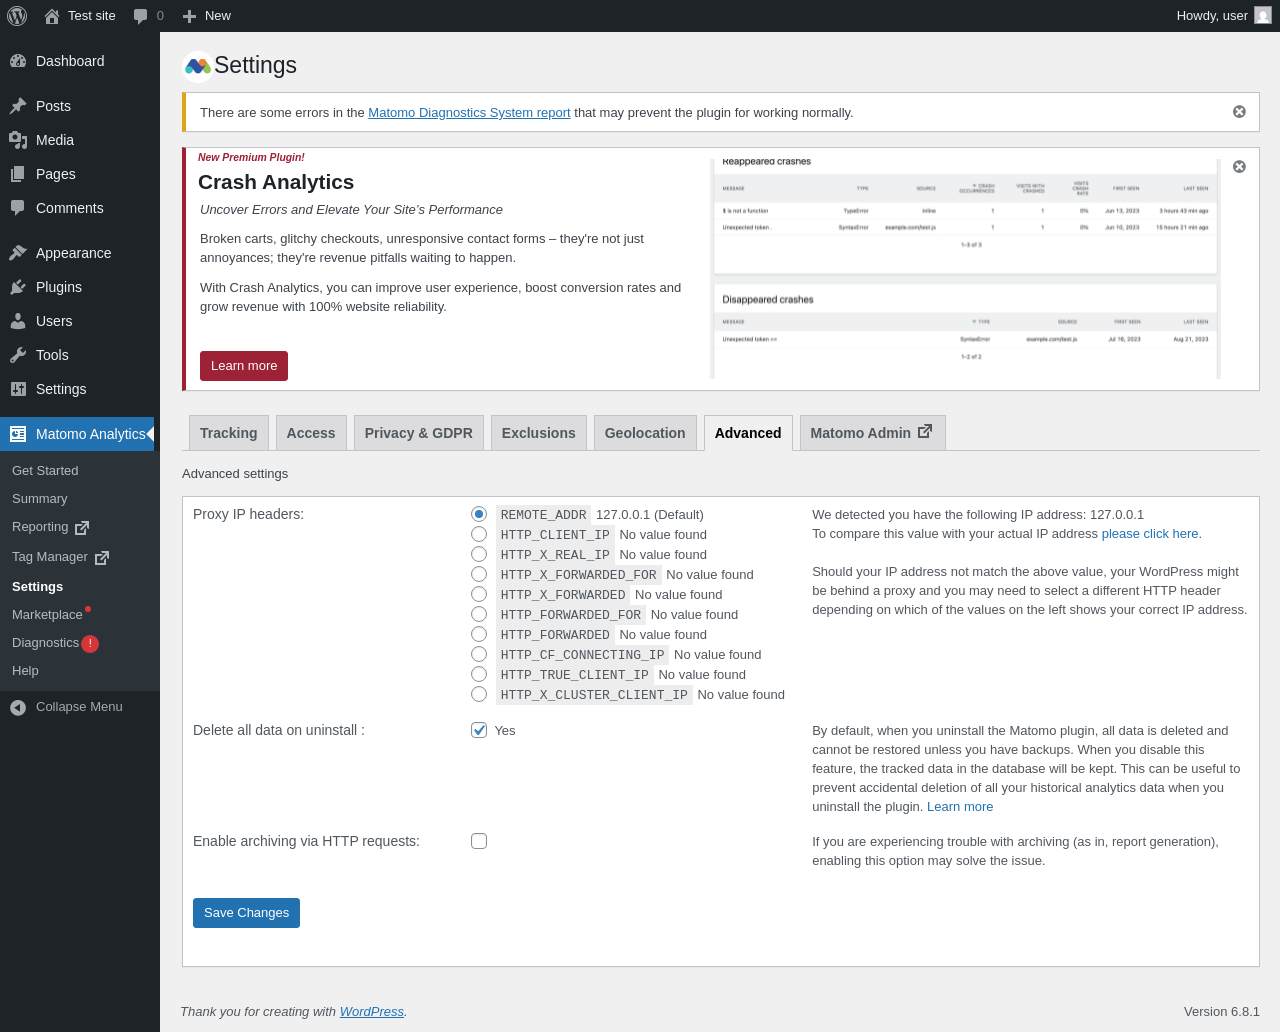Uncheck Delete all data on uninstall

pyautogui.click(x=479, y=730)
